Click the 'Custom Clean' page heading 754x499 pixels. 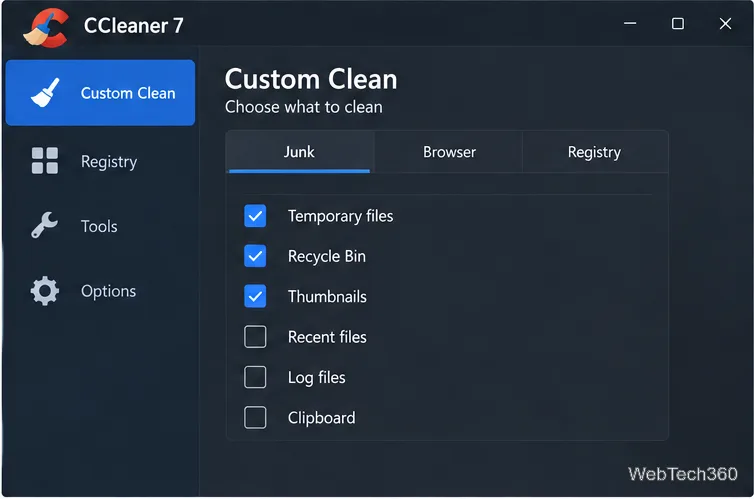(x=311, y=79)
